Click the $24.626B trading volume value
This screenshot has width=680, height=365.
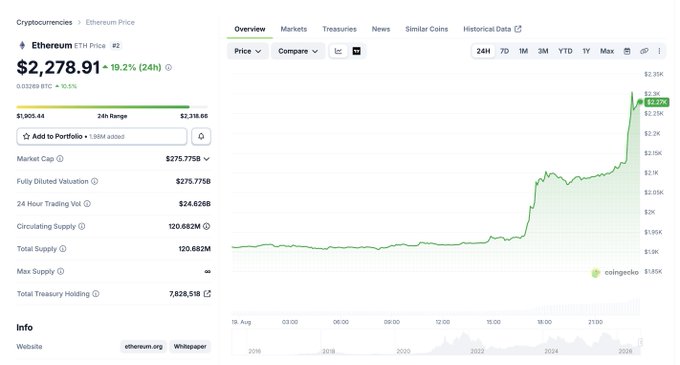(195, 204)
